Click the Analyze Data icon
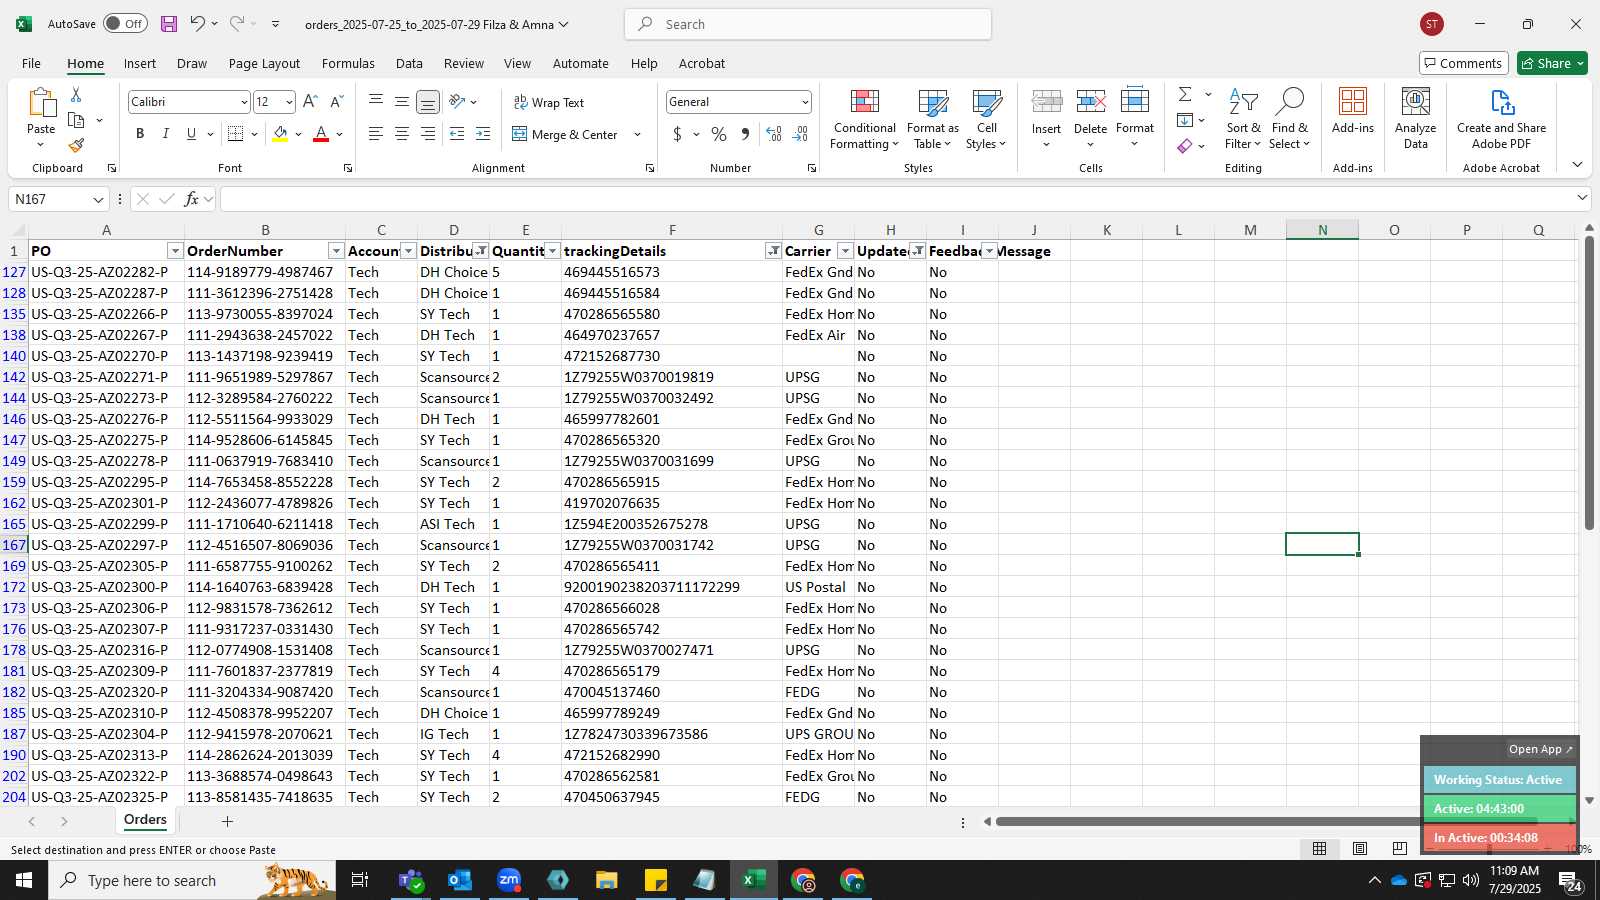Screen dimensions: 1600x900 [x=1415, y=118]
